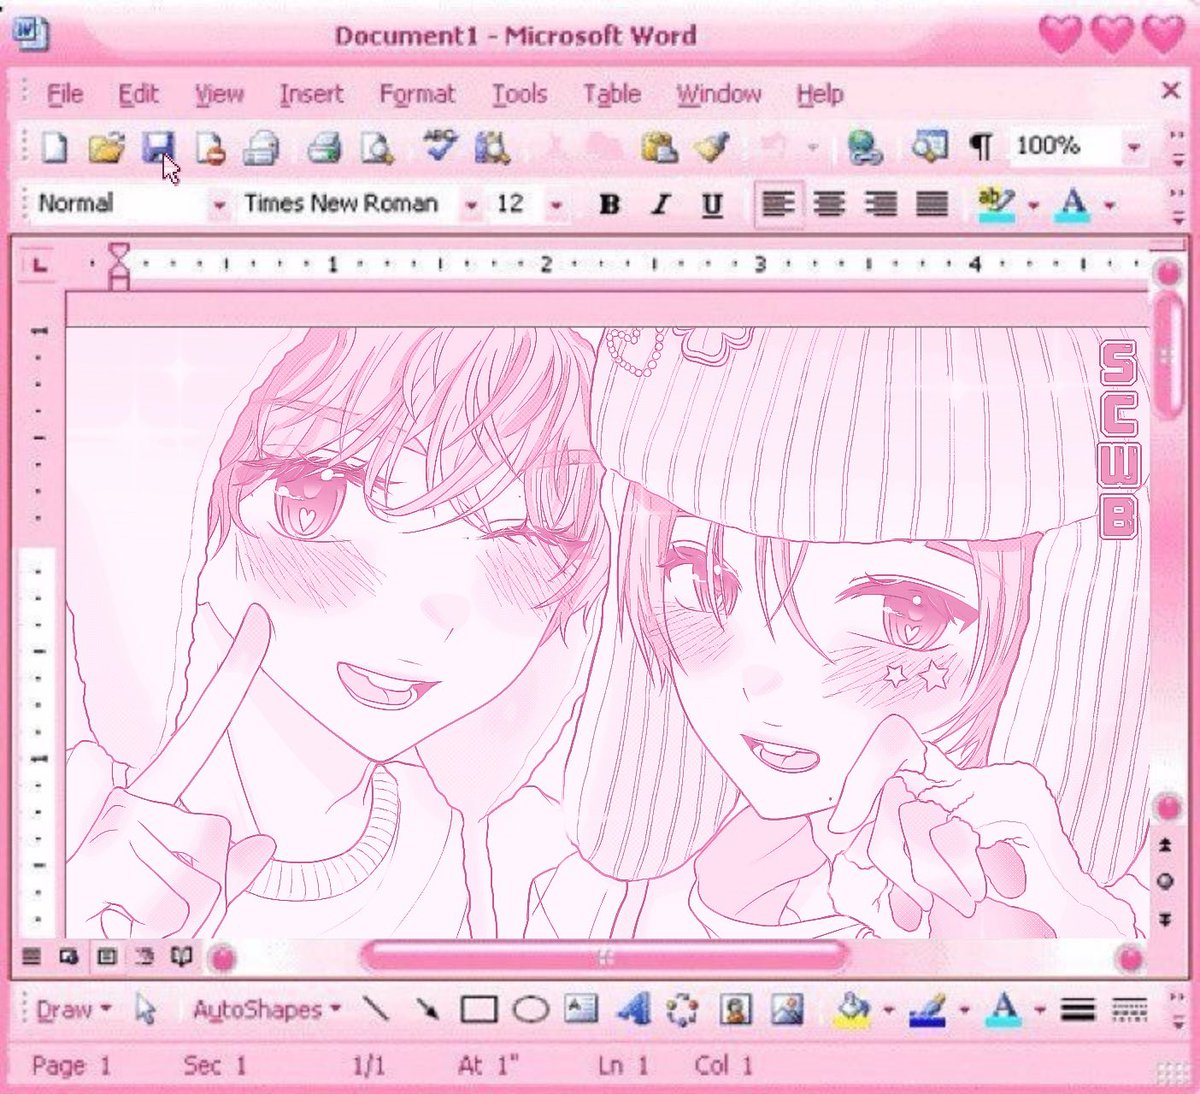This screenshot has height=1094, width=1200.
Task: Toggle Underline formatting
Action: (712, 205)
